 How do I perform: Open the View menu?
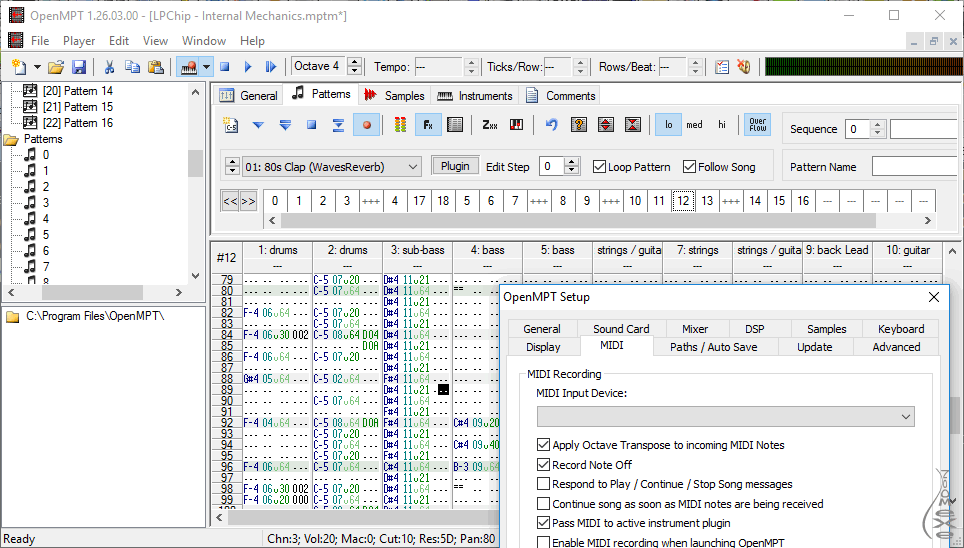[155, 41]
